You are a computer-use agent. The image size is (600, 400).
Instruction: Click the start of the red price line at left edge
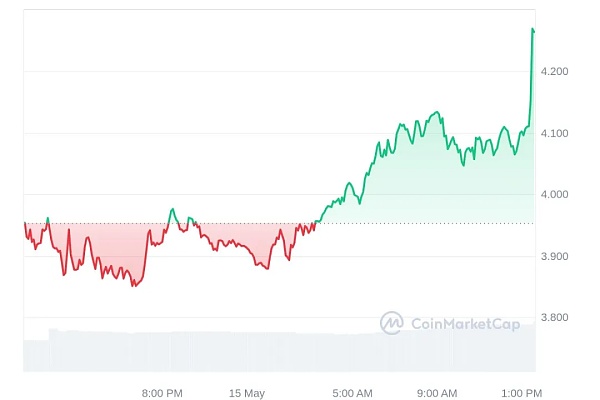tap(25, 224)
